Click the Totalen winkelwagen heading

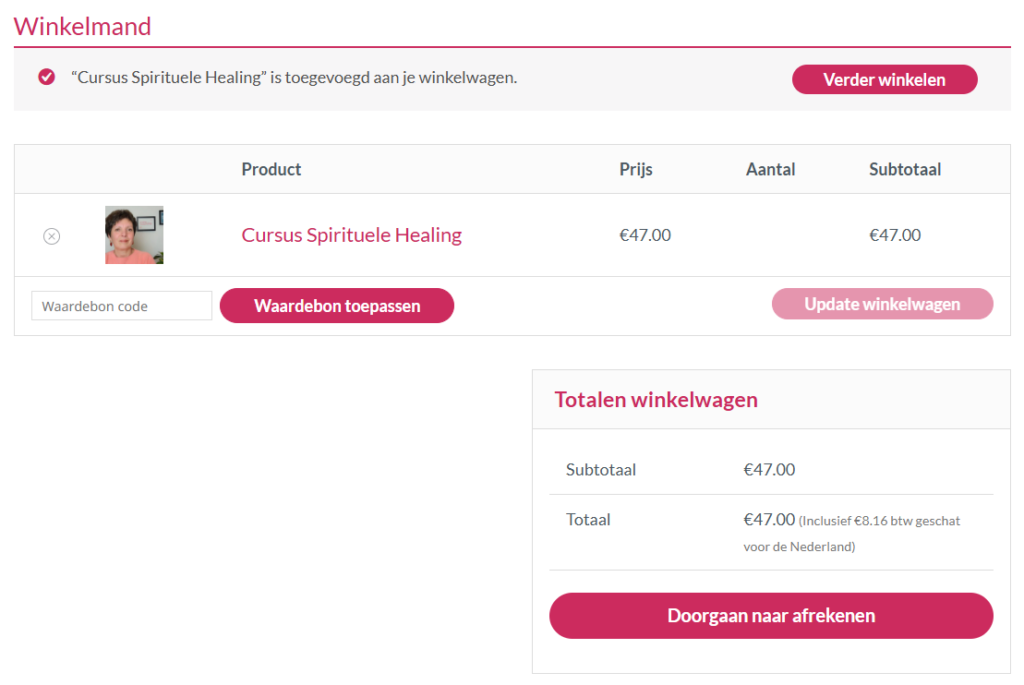pos(656,400)
